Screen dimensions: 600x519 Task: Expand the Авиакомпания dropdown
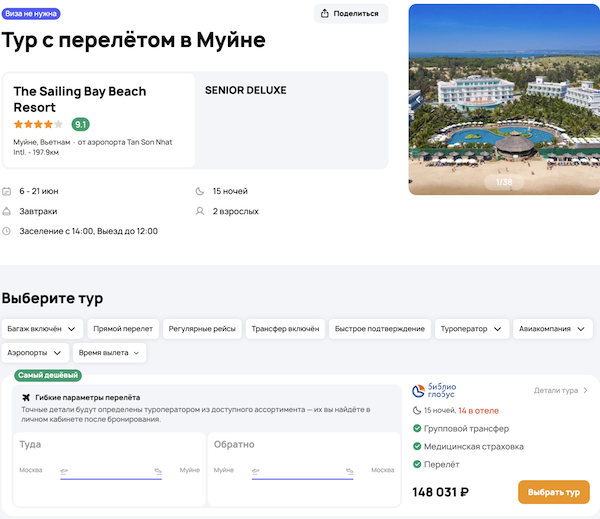coord(553,328)
